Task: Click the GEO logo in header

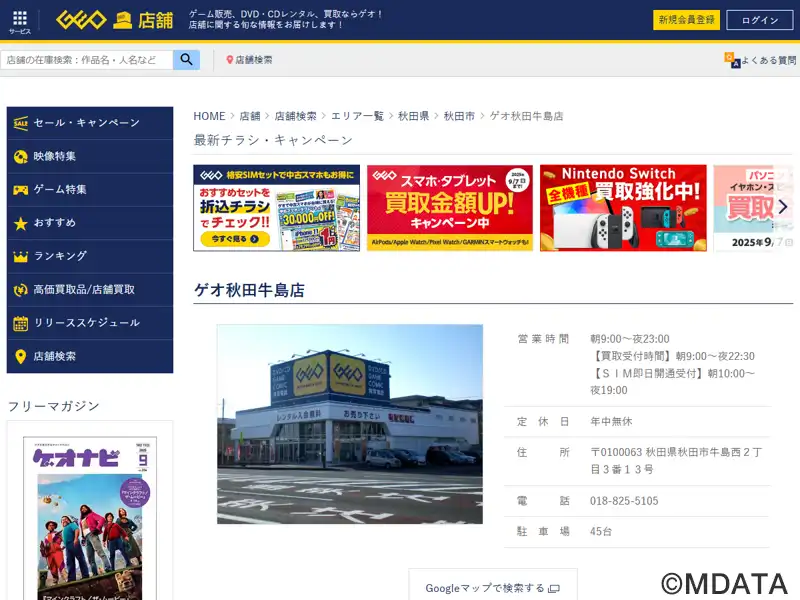Action: pyautogui.click(x=81, y=20)
